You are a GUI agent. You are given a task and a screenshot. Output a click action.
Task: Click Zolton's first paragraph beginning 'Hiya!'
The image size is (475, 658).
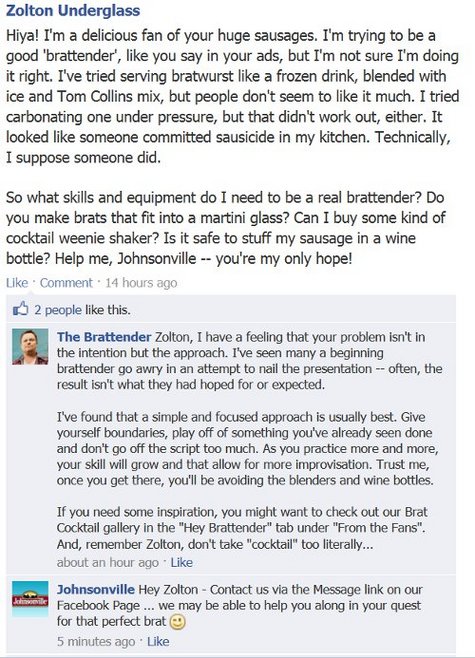coord(232,97)
